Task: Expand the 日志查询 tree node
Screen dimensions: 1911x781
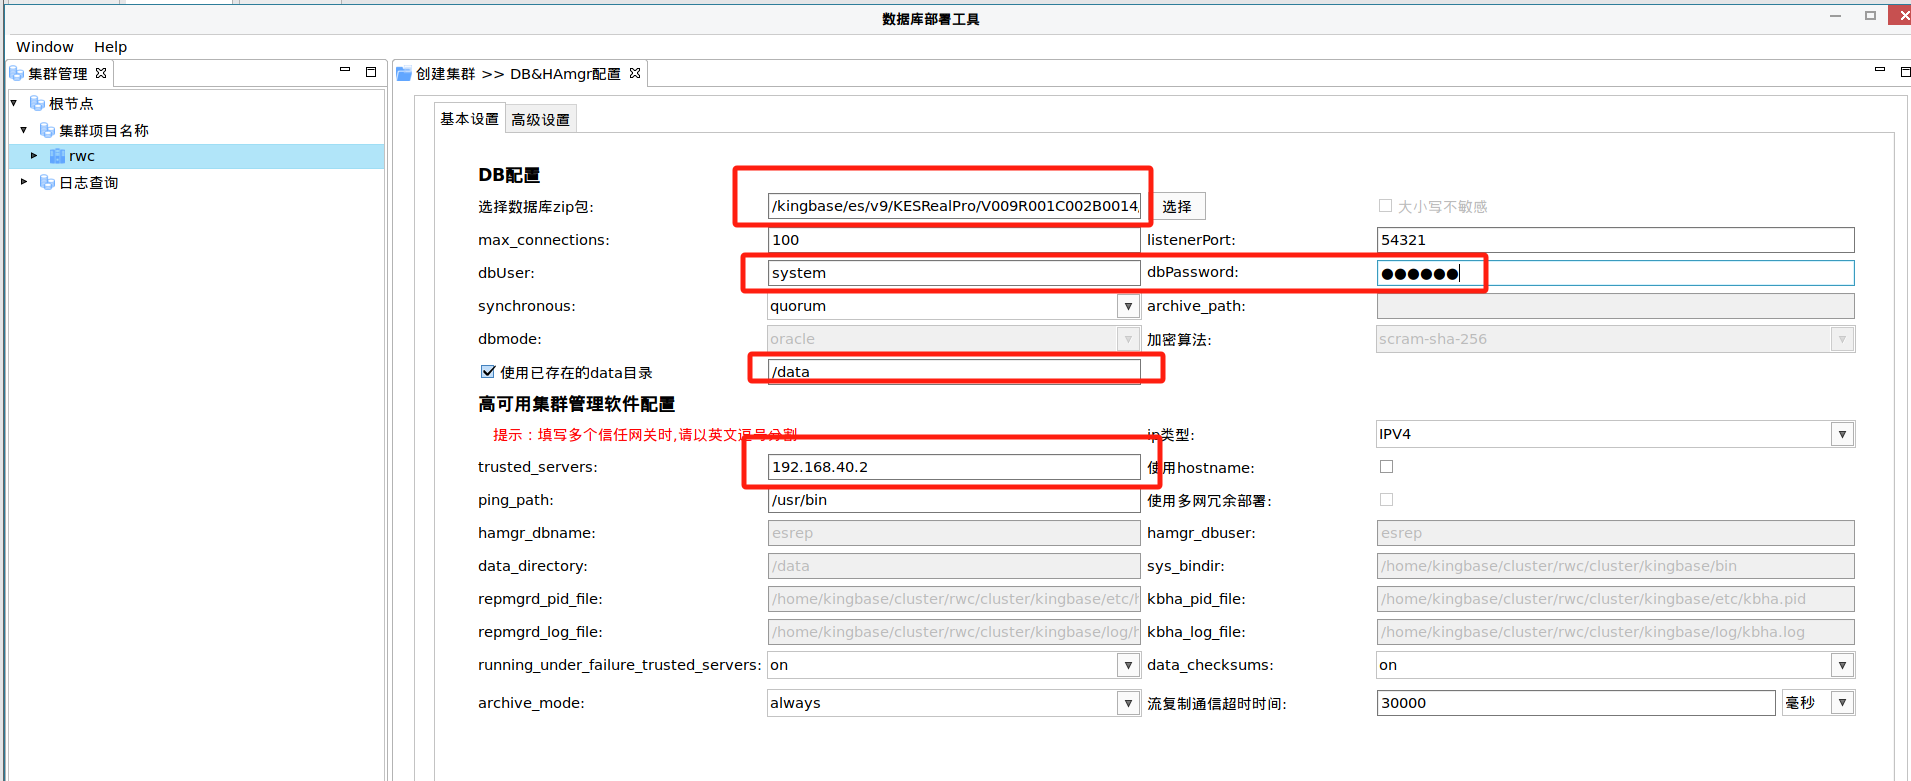Action: click(24, 182)
